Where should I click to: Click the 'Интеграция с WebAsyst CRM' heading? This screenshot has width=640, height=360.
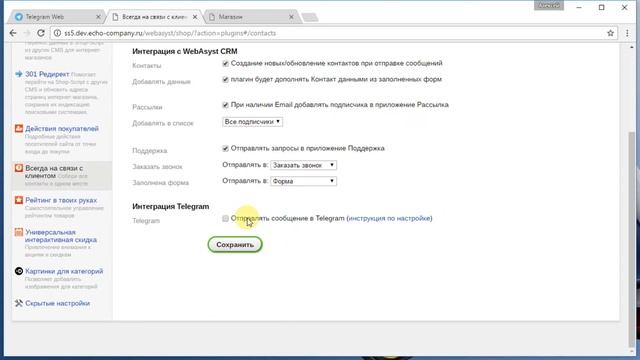point(185,51)
